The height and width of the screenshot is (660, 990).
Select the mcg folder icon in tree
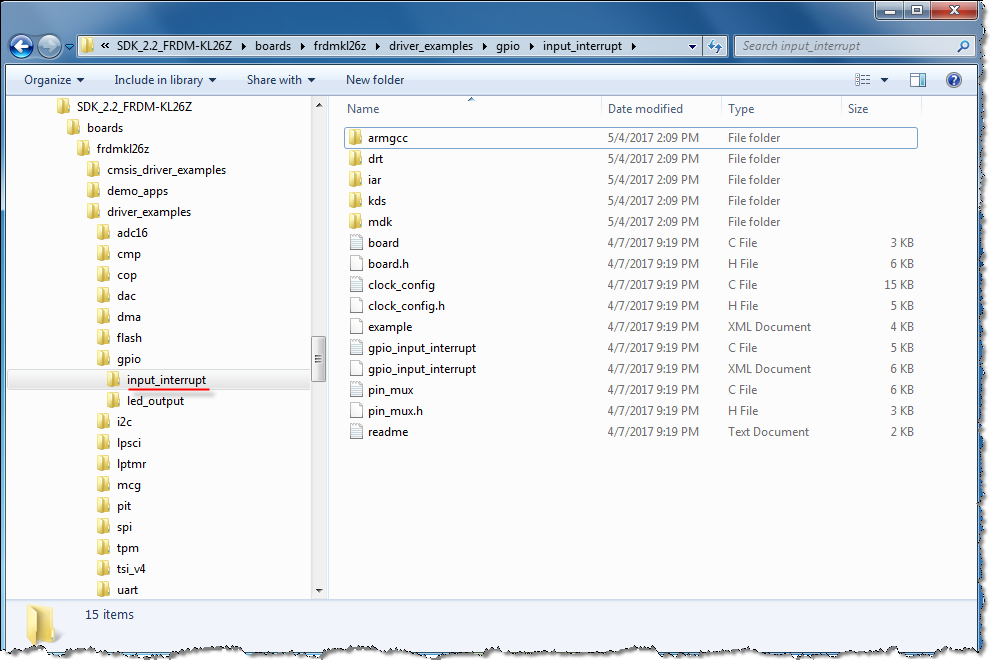104,485
